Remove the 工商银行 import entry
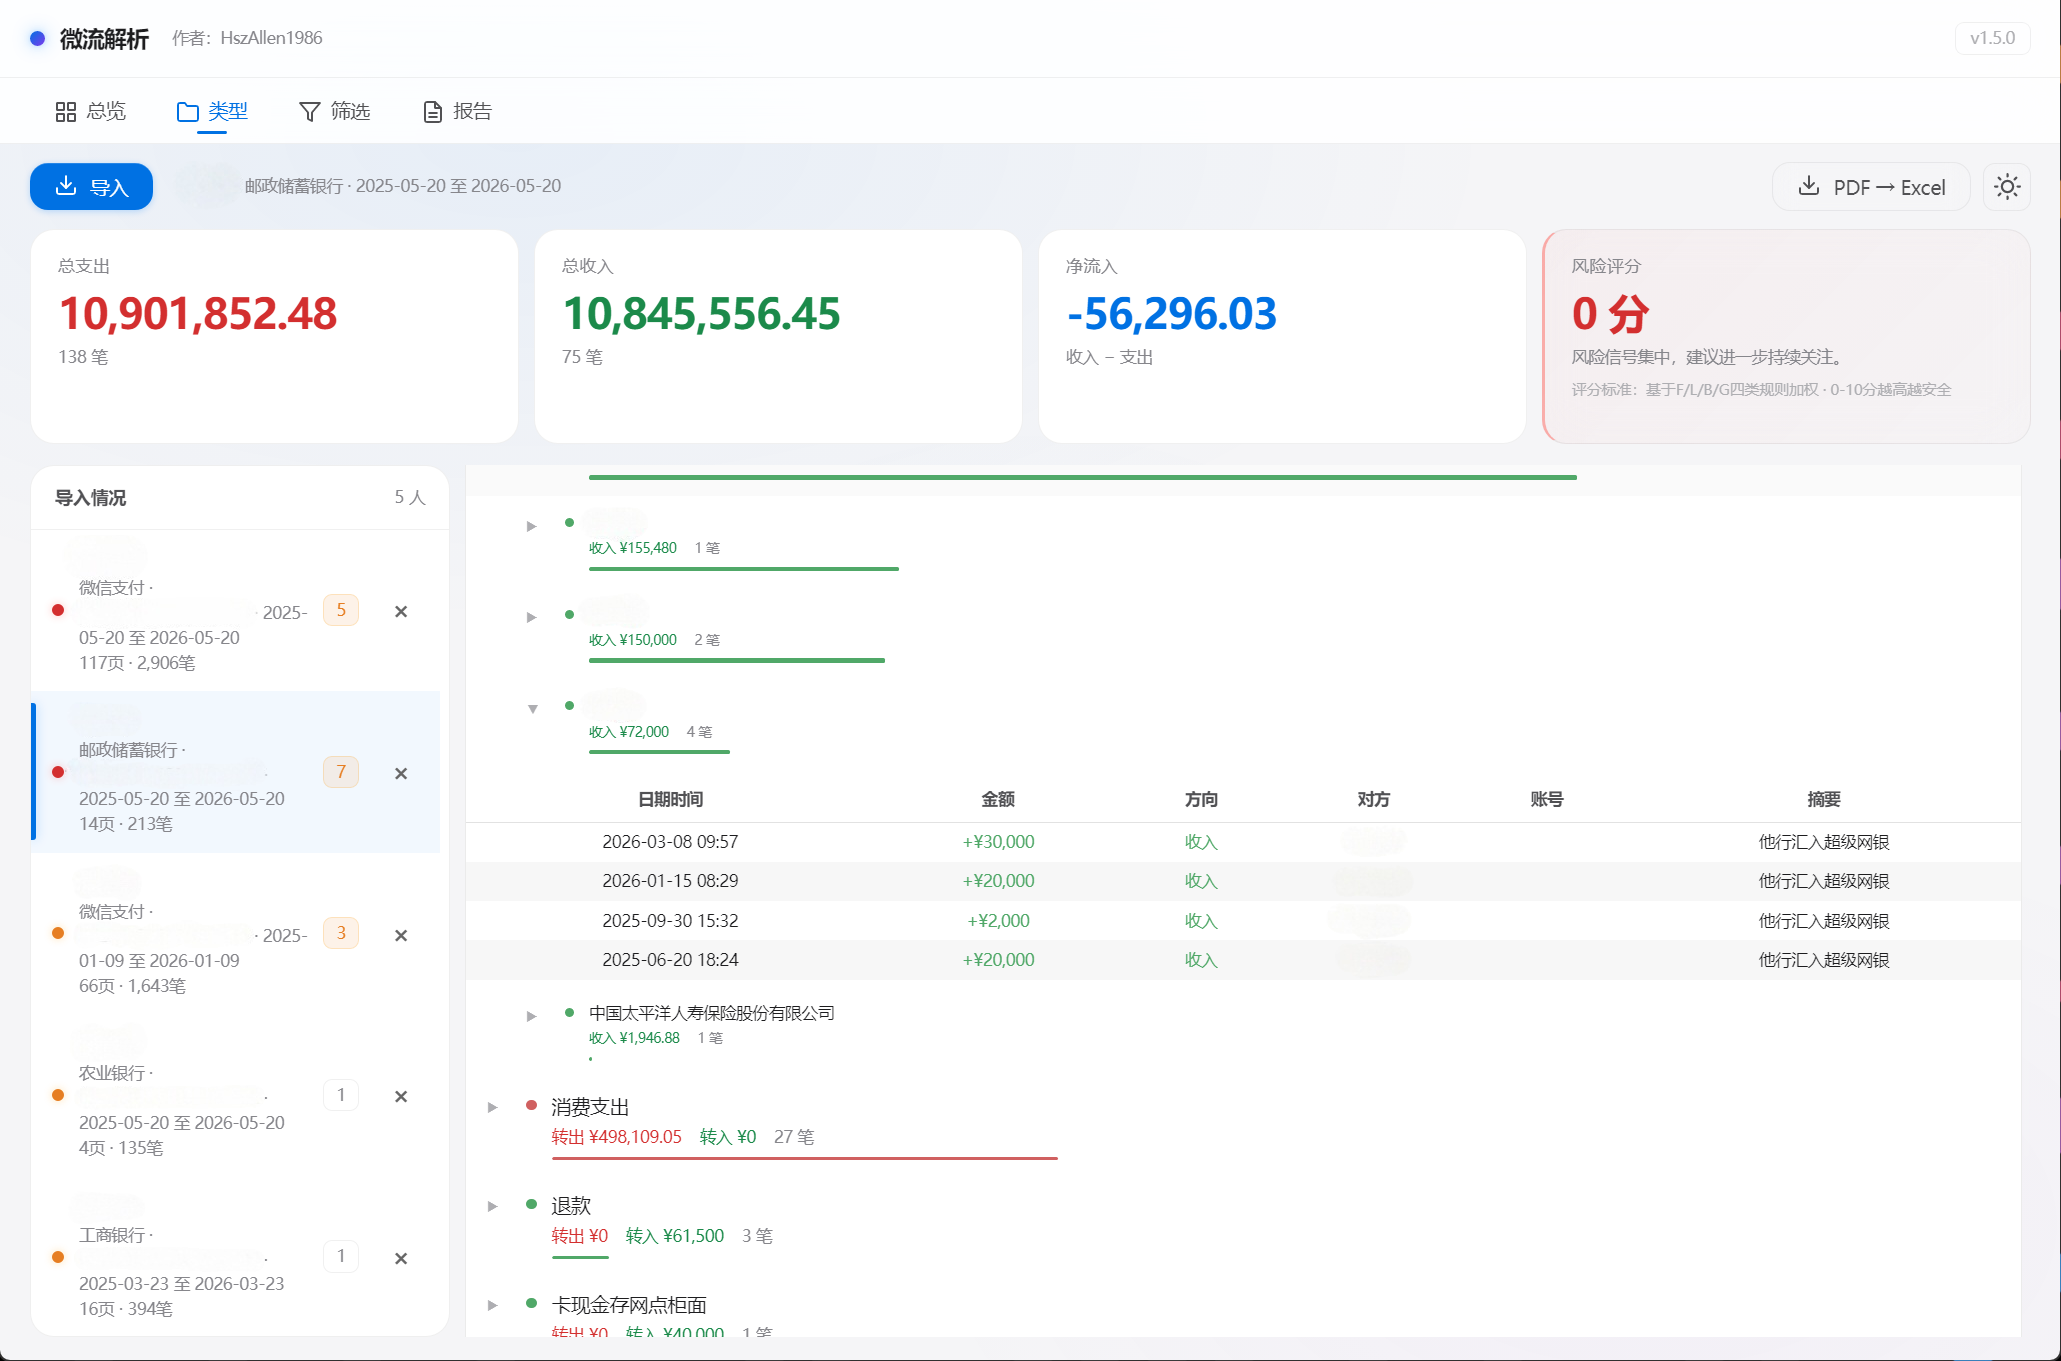The image size is (2061, 1361). 401,1258
